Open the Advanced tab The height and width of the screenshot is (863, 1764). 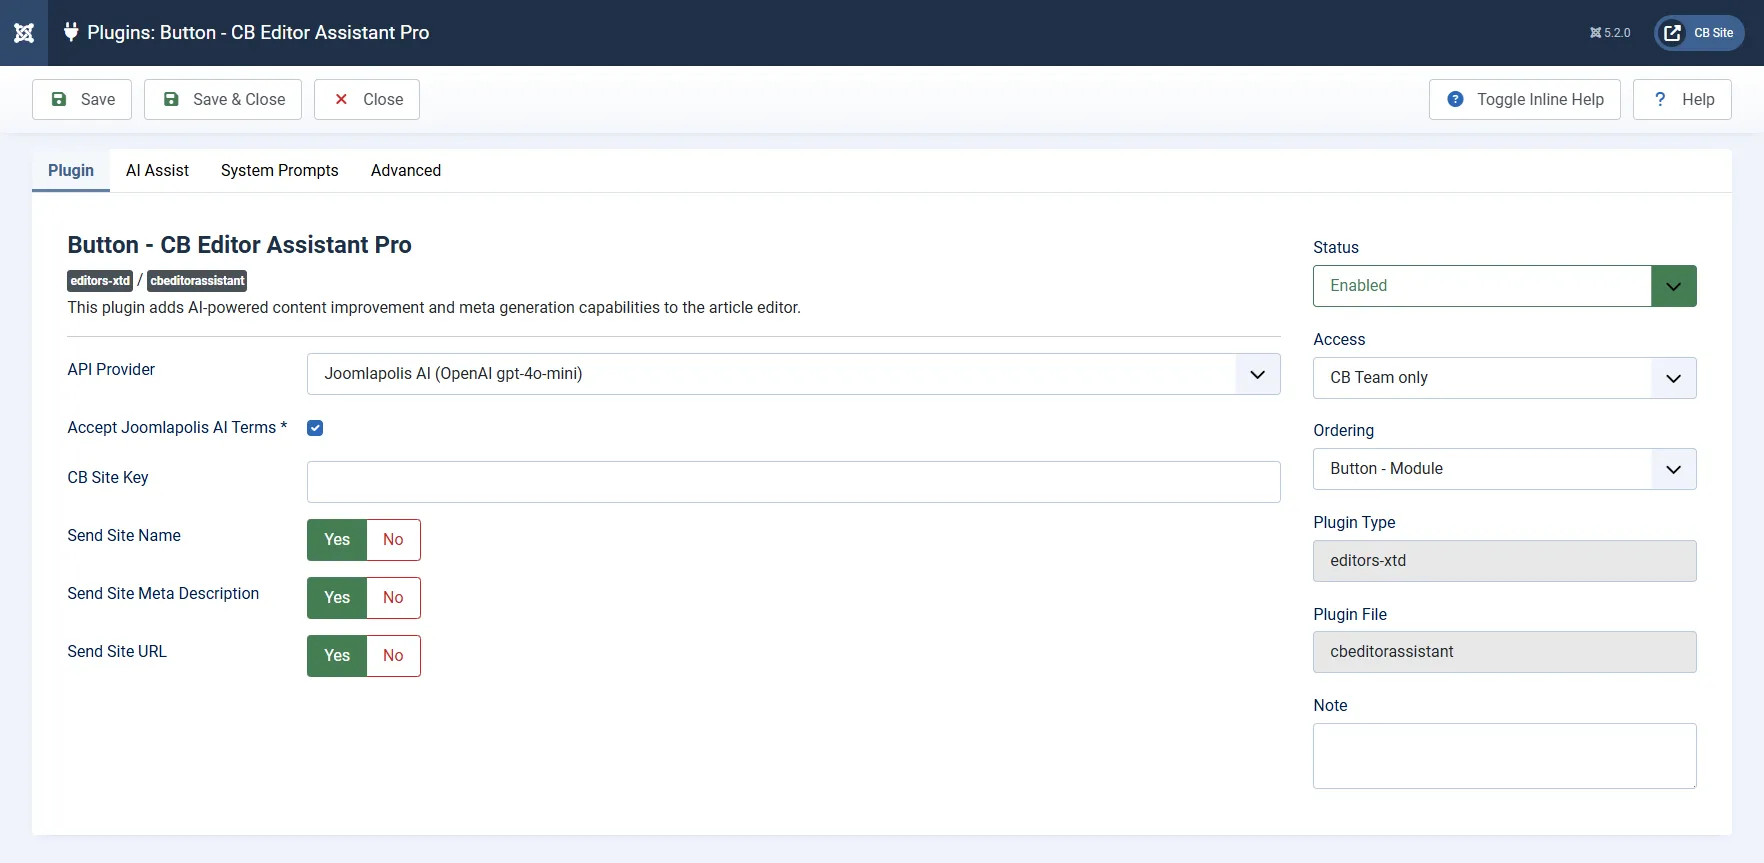[x=406, y=171]
